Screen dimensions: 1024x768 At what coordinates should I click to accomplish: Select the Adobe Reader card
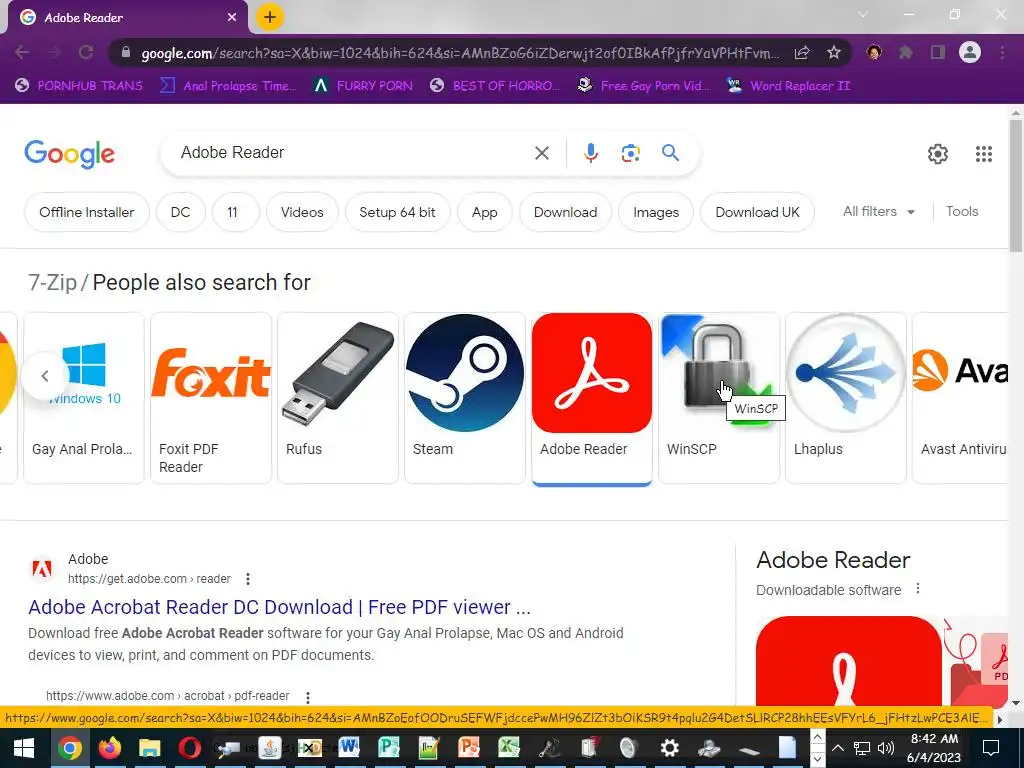592,398
